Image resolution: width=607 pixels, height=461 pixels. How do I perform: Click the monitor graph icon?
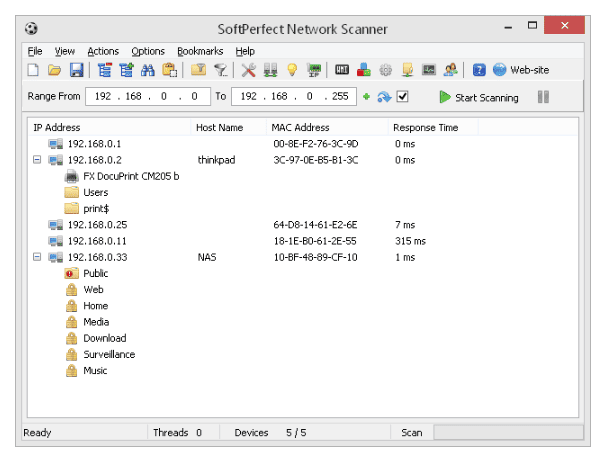429,70
